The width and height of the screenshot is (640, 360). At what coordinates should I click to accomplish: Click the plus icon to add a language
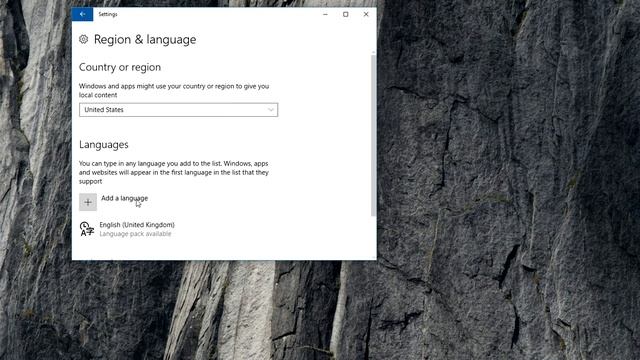pyautogui.click(x=88, y=202)
